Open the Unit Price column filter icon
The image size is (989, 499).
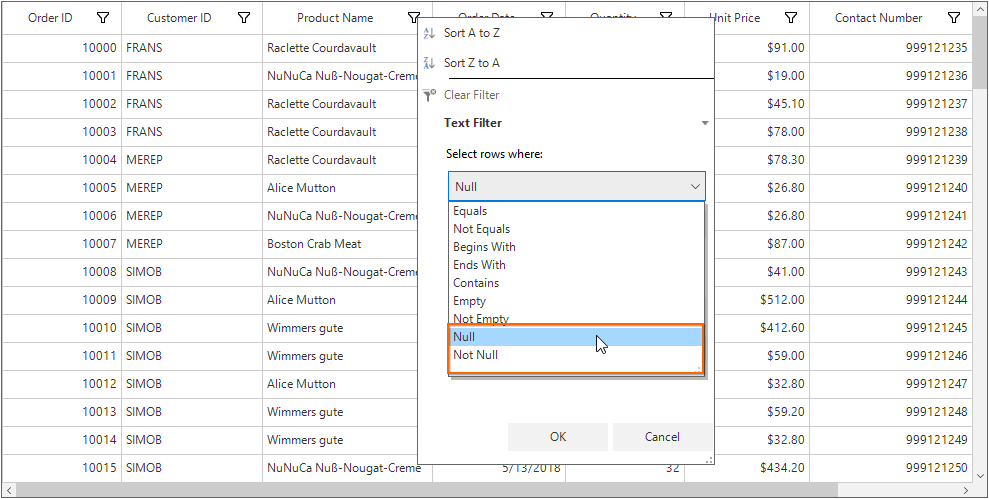[791, 18]
